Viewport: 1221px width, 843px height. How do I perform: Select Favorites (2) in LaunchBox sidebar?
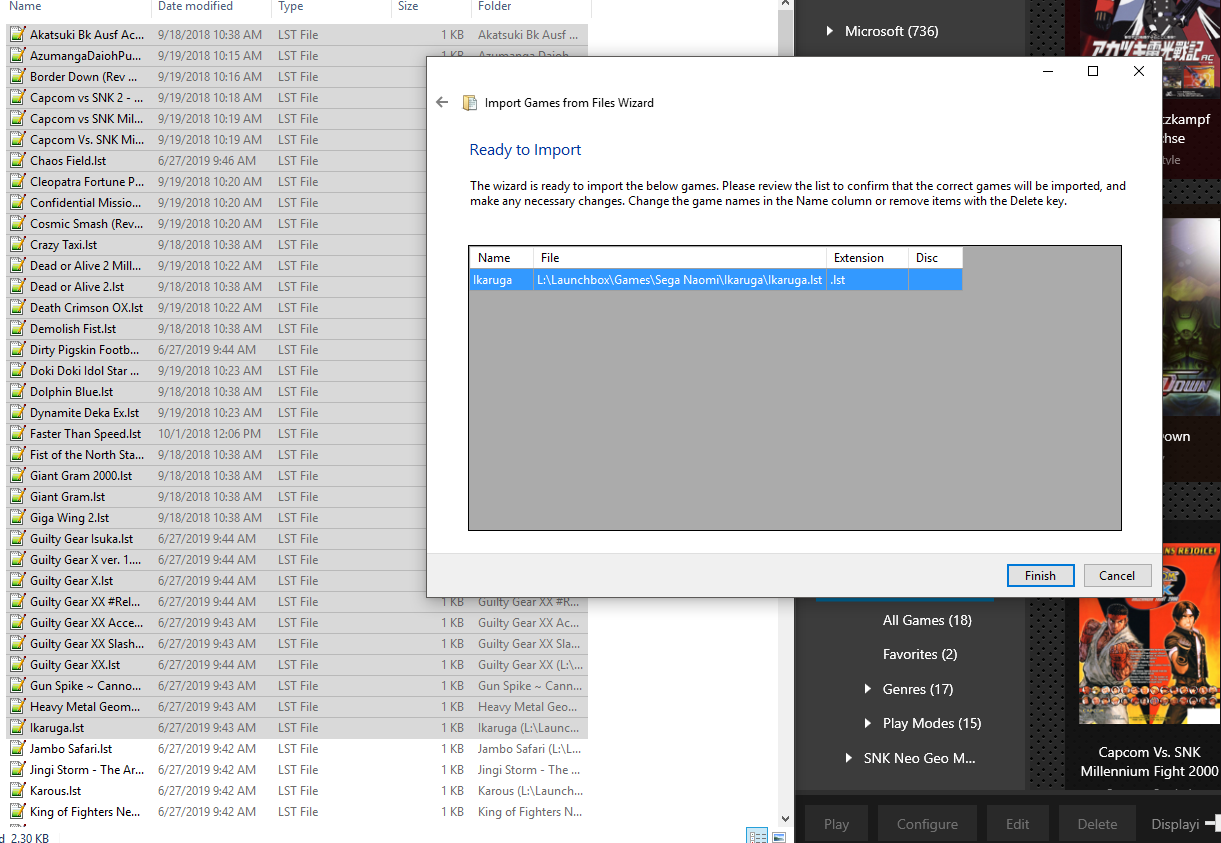tap(920, 654)
